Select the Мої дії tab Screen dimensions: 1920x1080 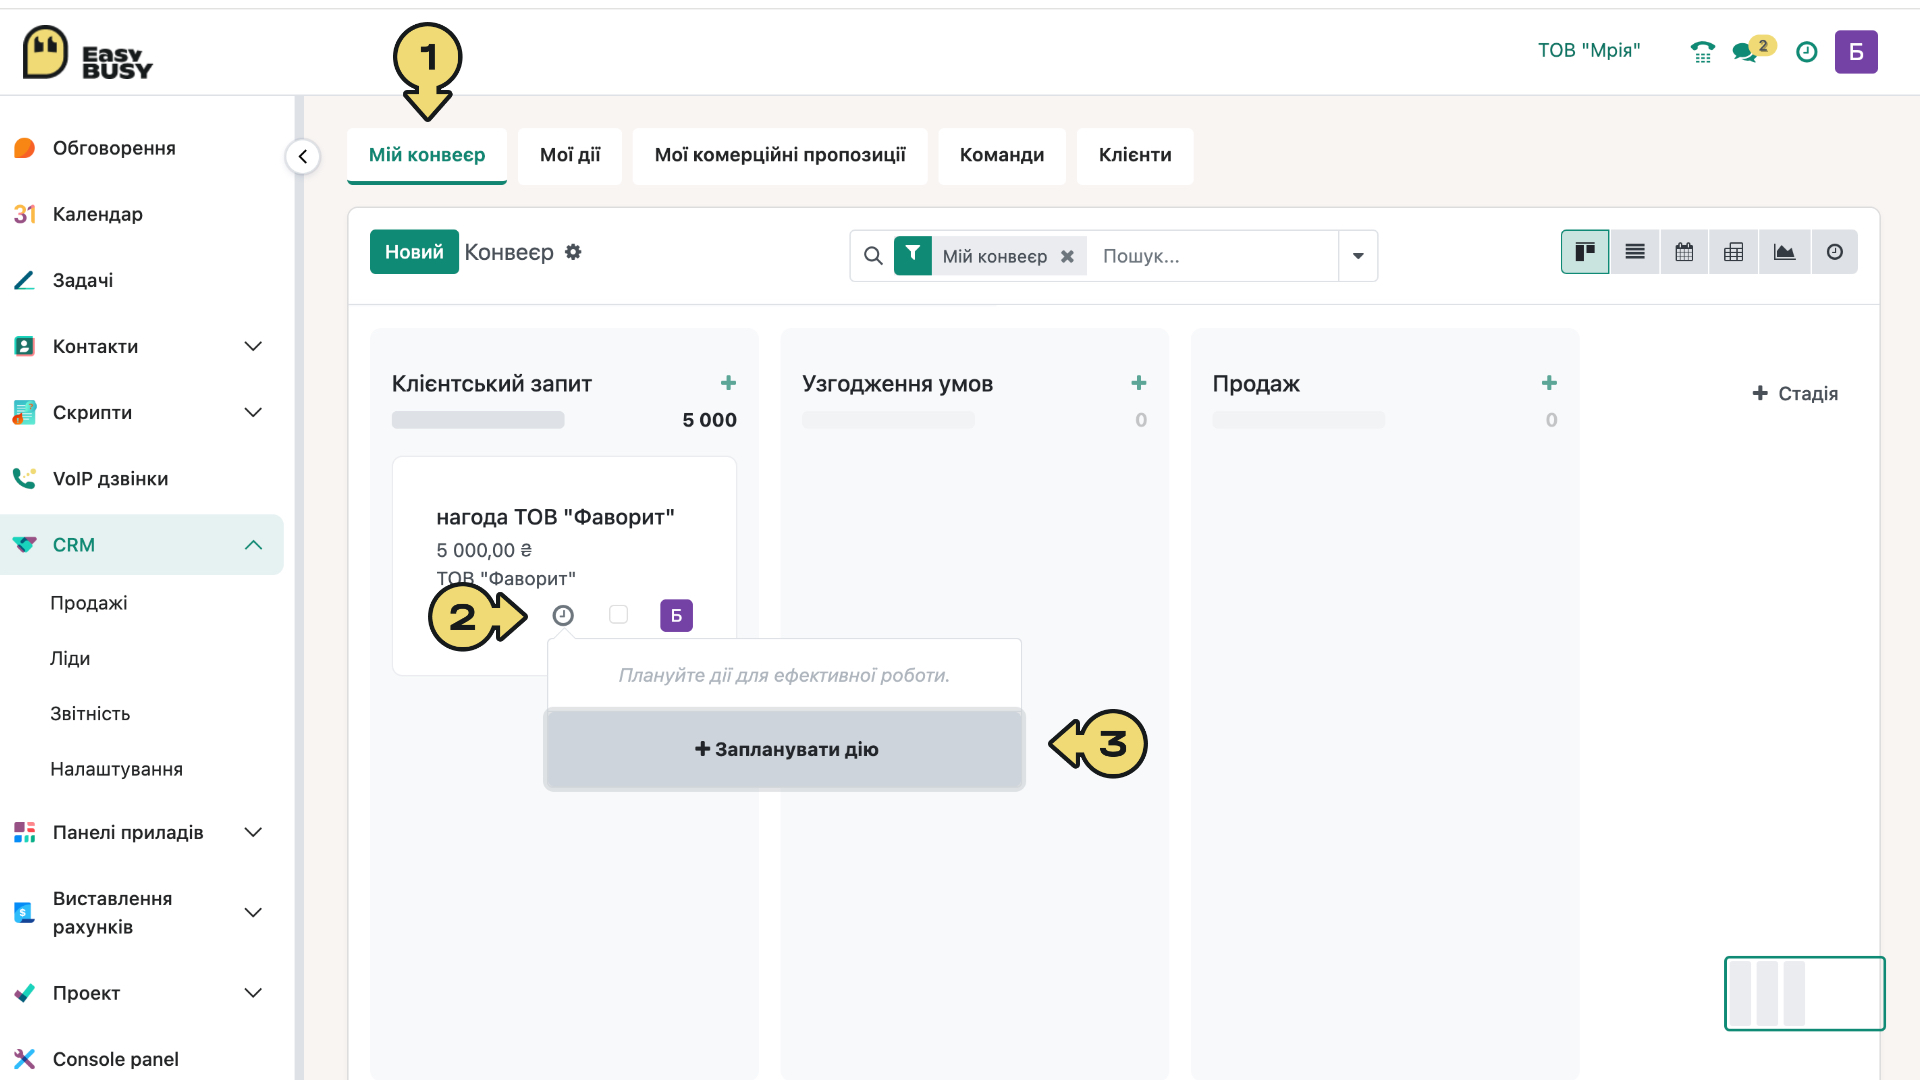tap(570, 155)
